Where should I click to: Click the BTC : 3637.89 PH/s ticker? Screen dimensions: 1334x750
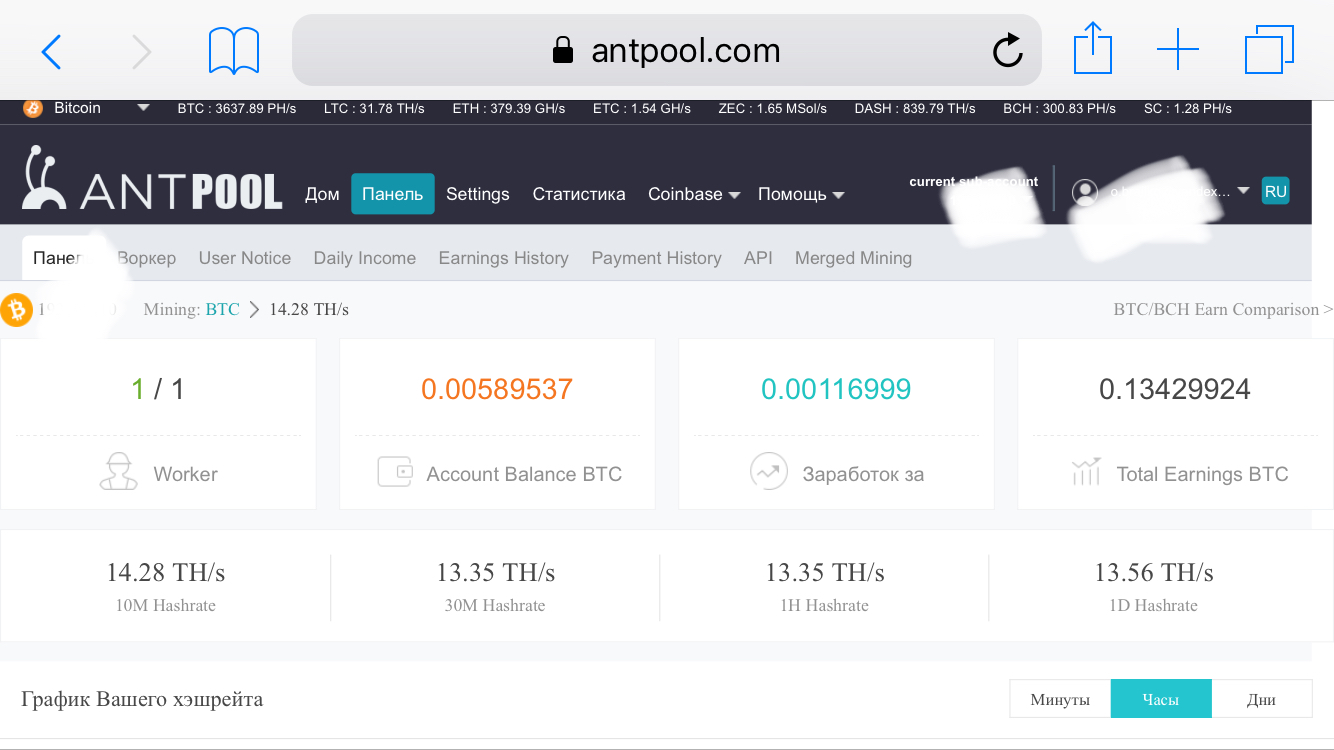tap(236, 108)
